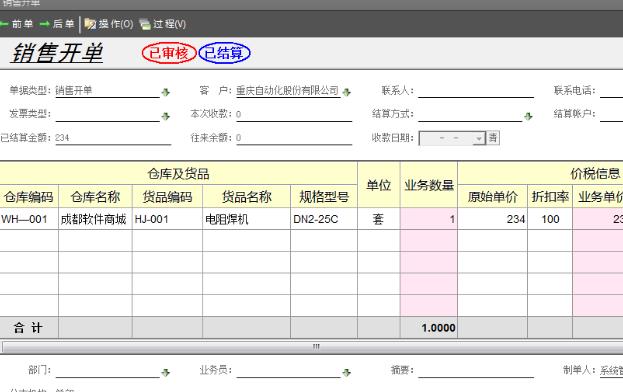Image resolution: width=623 pixels, height=392 pixels.
Task: Open 部门 lookup arrow
Action: click(166, 372)
